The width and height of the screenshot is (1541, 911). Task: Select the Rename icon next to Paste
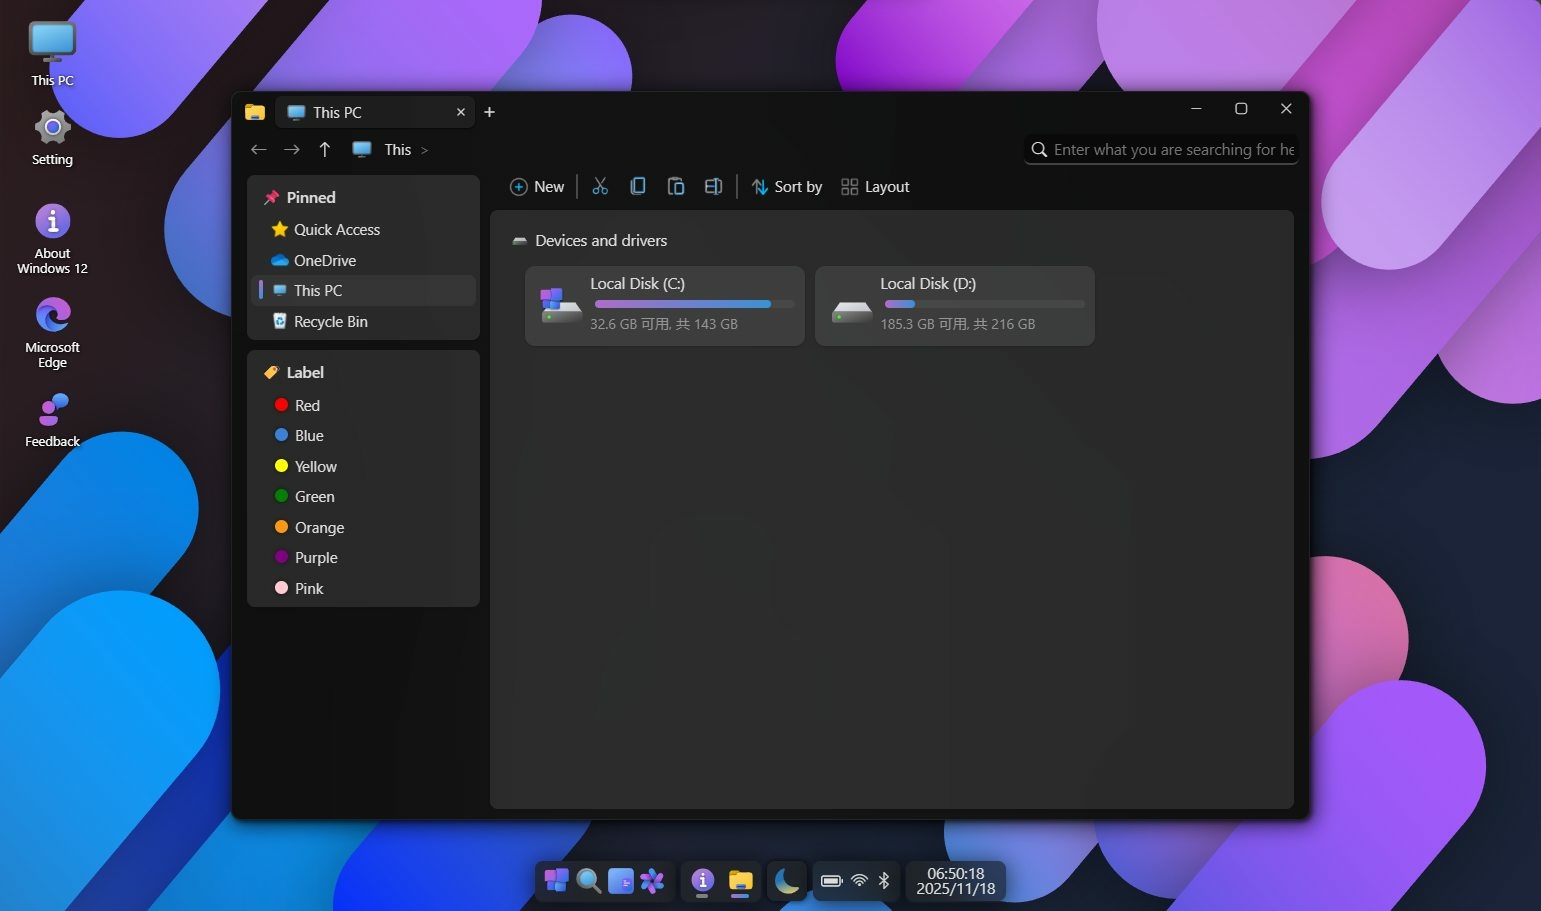pos(713,186)
